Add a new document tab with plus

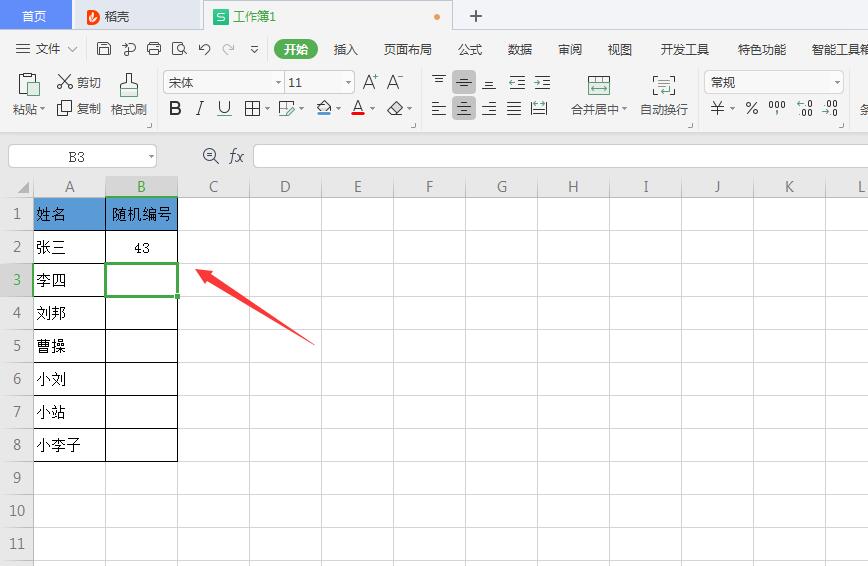tap(476, 16)
